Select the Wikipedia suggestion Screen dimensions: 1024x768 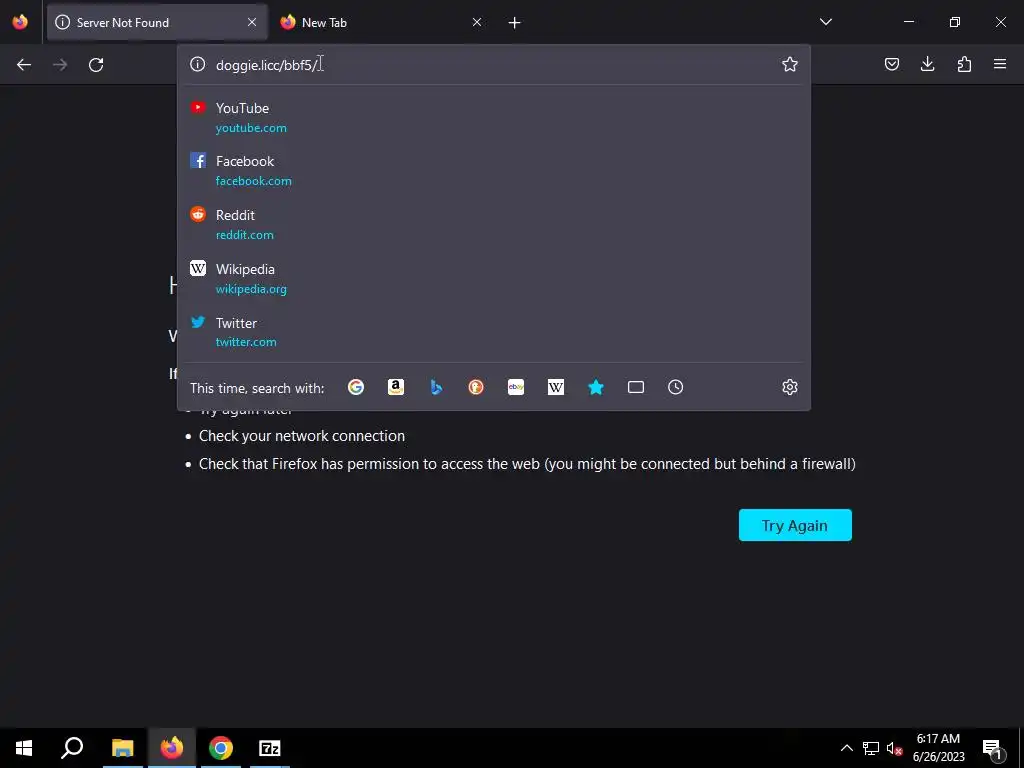(x=494, y=278)
